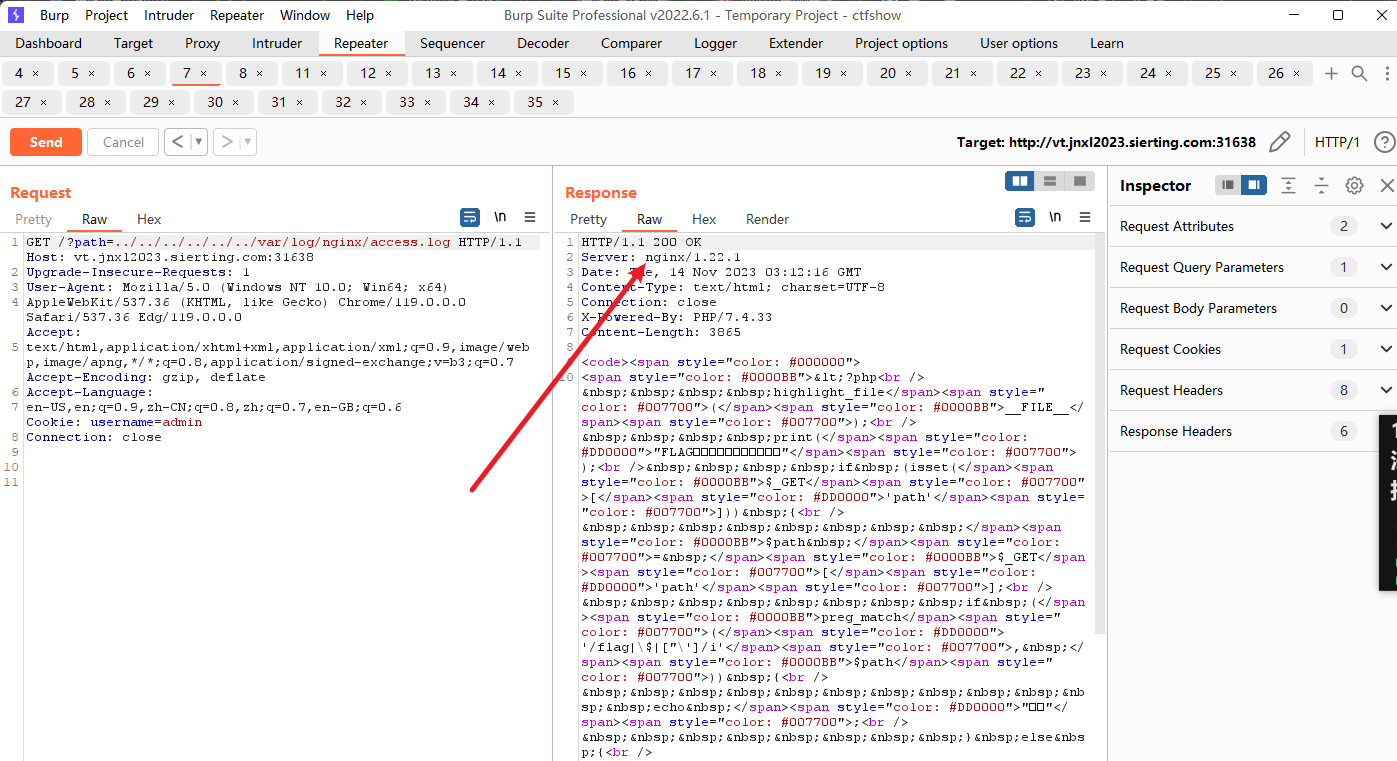Open the Request panel hamburger menu
This screenshot has width=1397, height=761.
[530, 217]
